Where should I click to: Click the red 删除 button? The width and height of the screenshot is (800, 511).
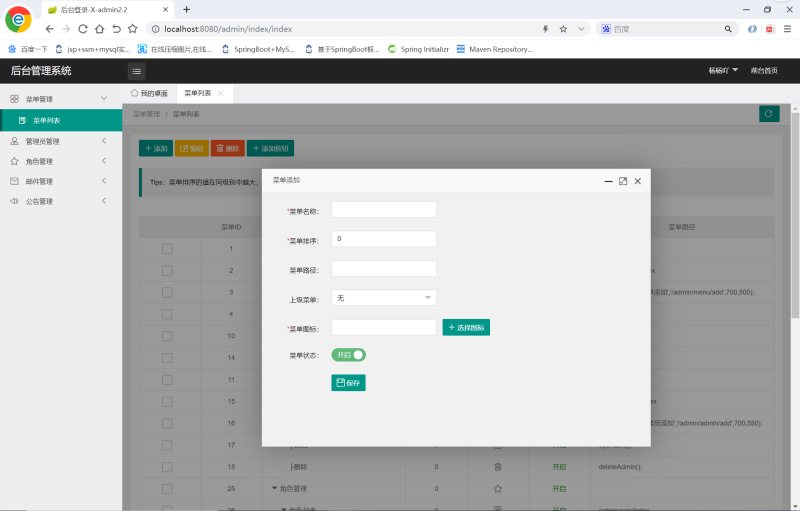click(228, 148)
